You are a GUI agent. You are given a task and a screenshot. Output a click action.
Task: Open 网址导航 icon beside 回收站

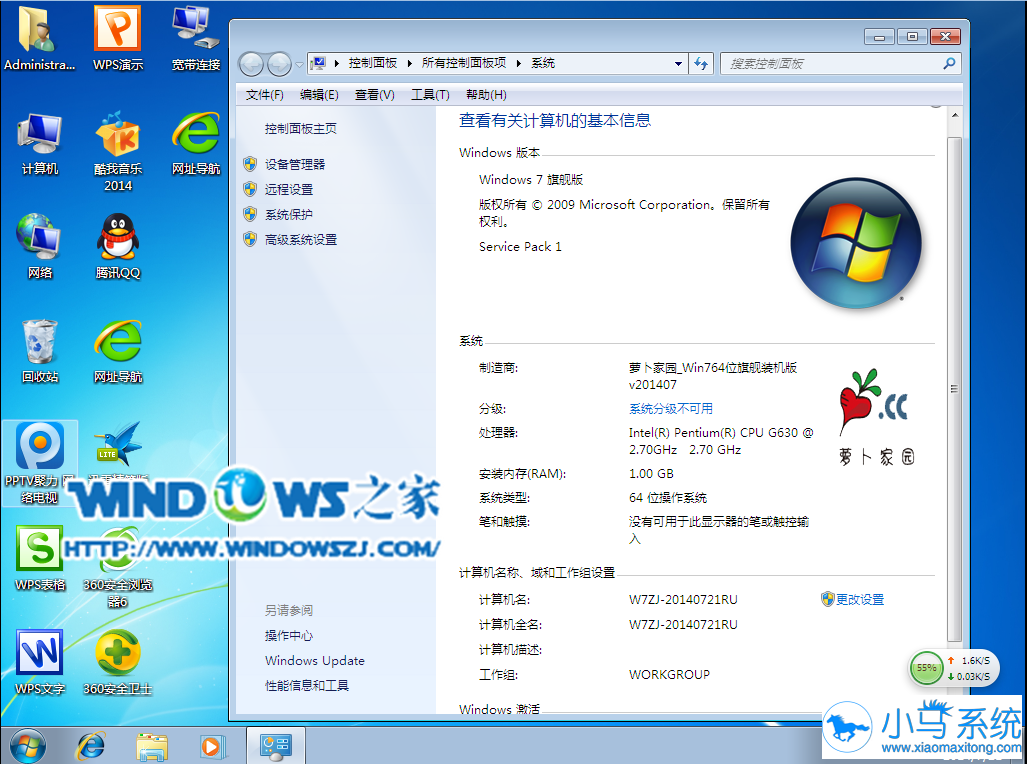pyautogui.click(x=118, y=351)
